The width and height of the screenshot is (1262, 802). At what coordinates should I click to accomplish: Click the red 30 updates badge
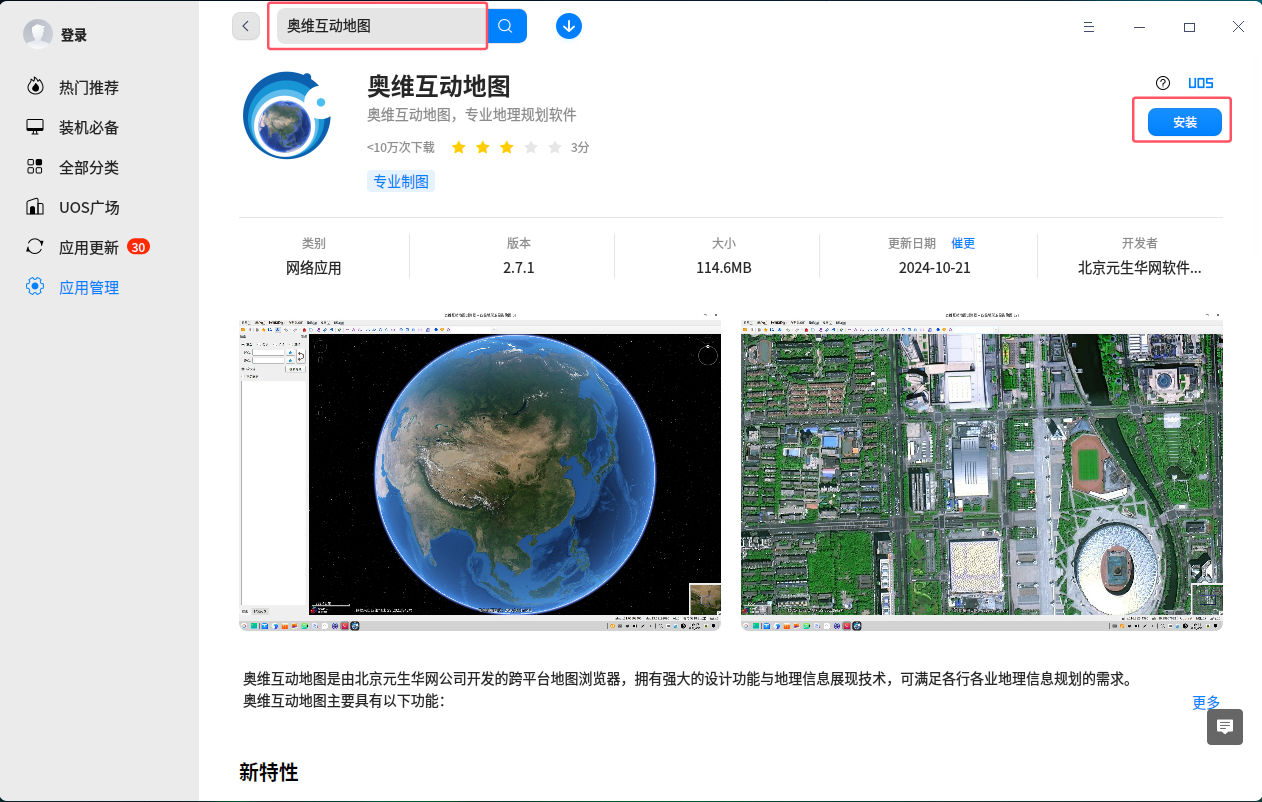(x=138, y=247)
